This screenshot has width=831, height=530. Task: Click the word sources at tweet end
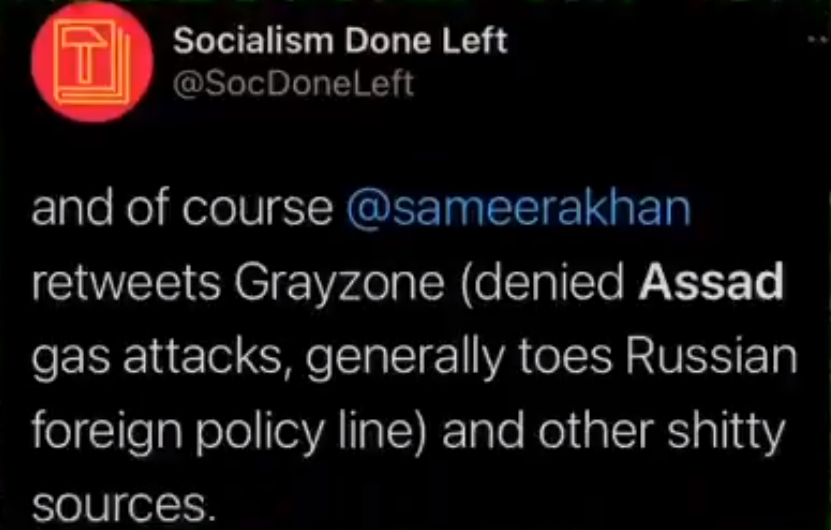pos(123,506)
